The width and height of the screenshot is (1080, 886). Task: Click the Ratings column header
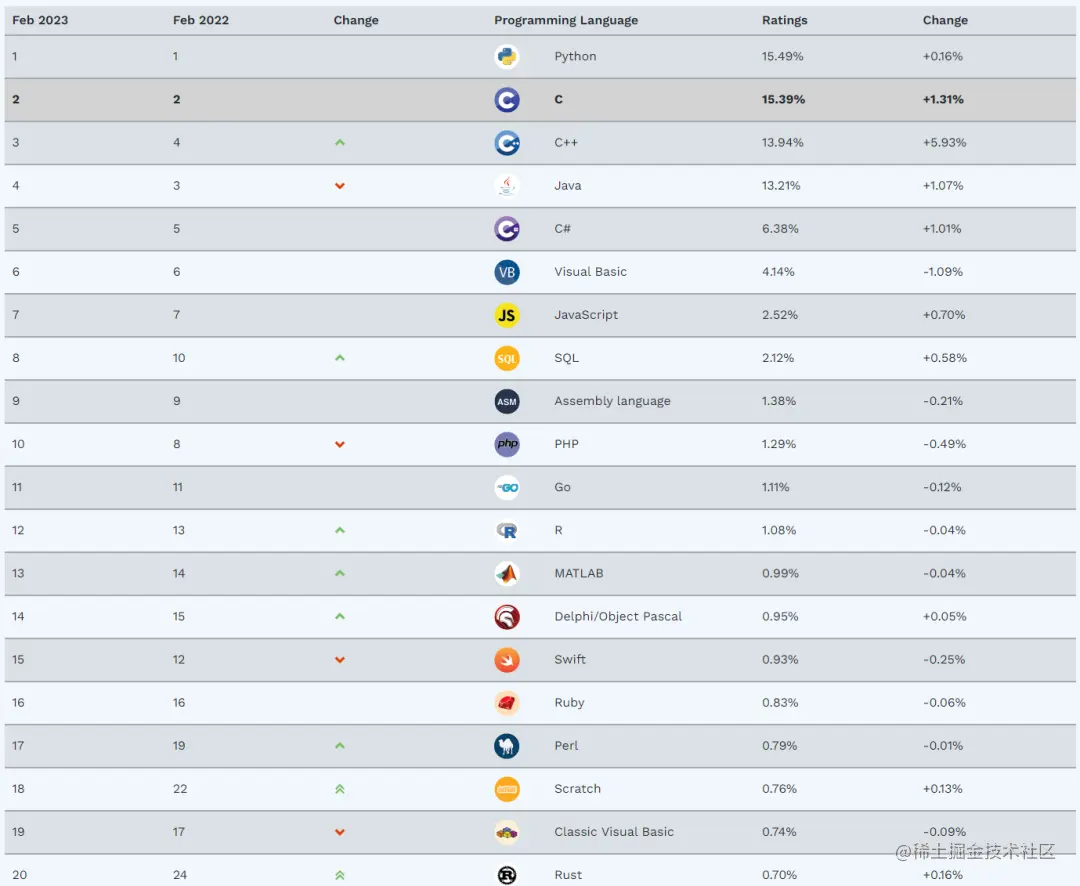click(785, 20)
